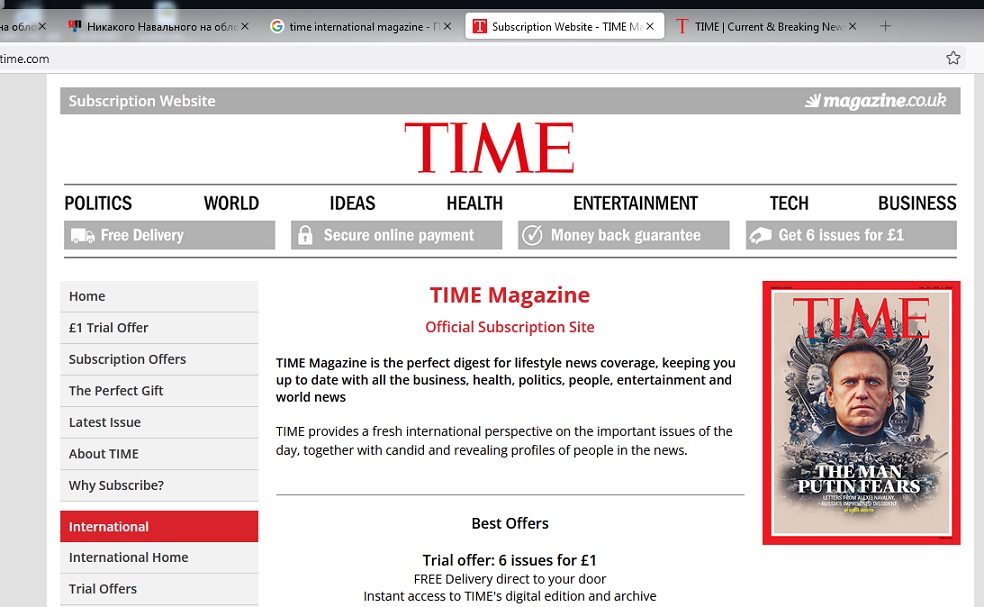Click Trial offer: 6 issues for £1 text
Image resolution: width=984 pixels, height=607 pixels.
[510, 560]
